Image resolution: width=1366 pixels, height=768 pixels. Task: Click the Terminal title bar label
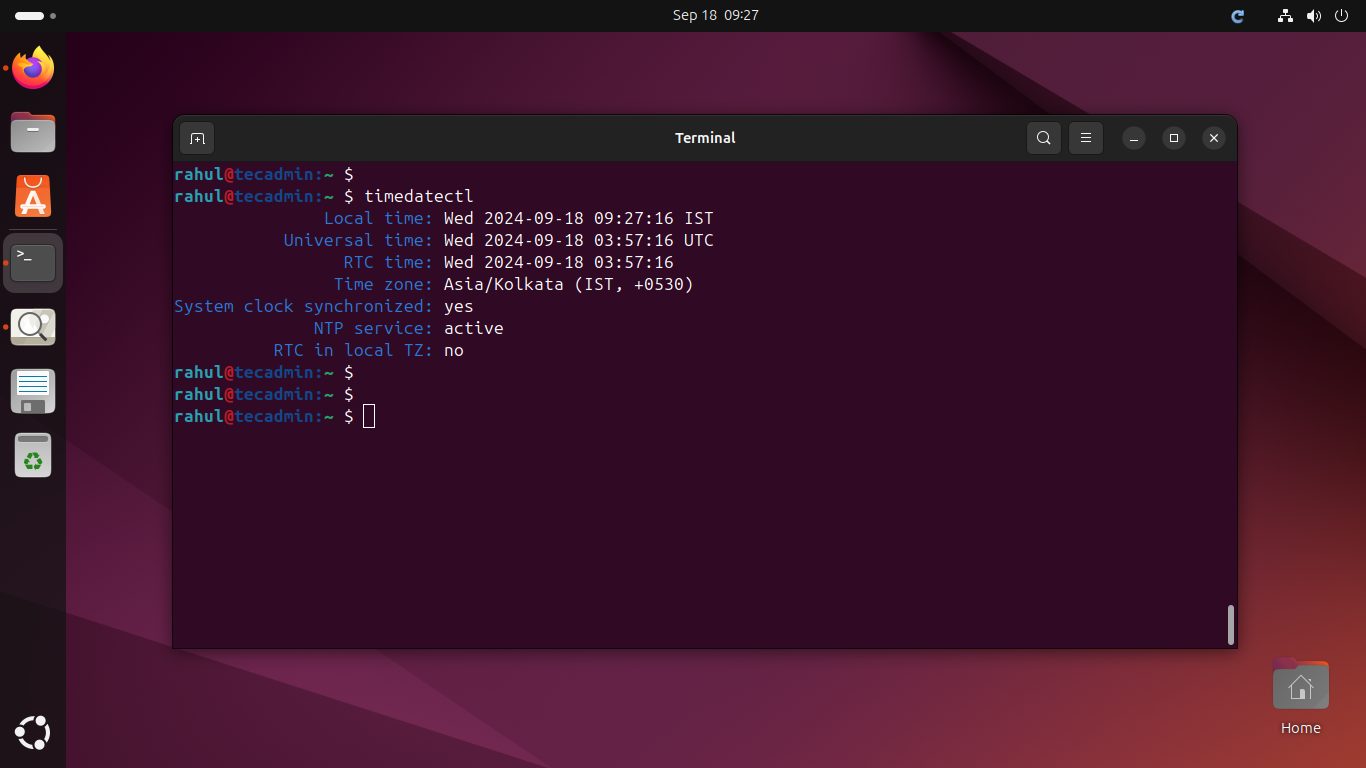705,138
